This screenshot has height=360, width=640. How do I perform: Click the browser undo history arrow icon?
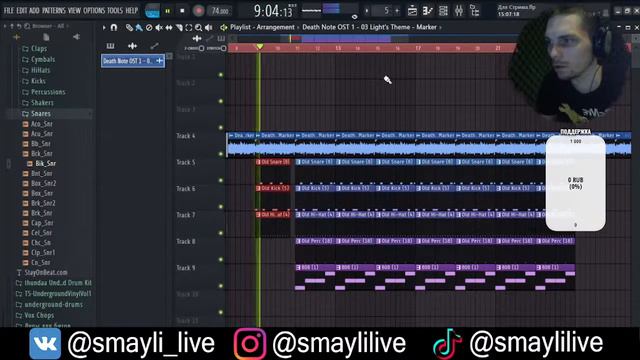pyautogui.click(x=19, y=26)
